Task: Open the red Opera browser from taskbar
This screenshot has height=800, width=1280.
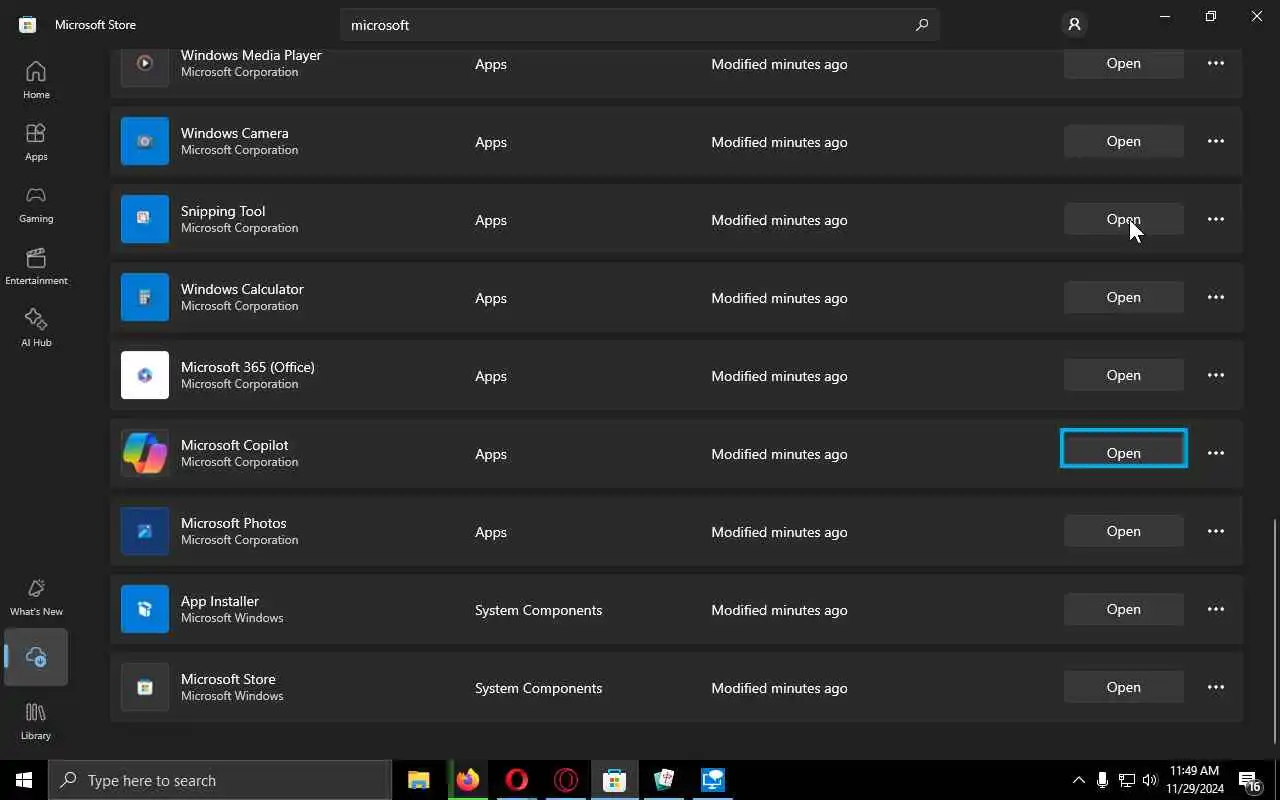Action: 516,780
